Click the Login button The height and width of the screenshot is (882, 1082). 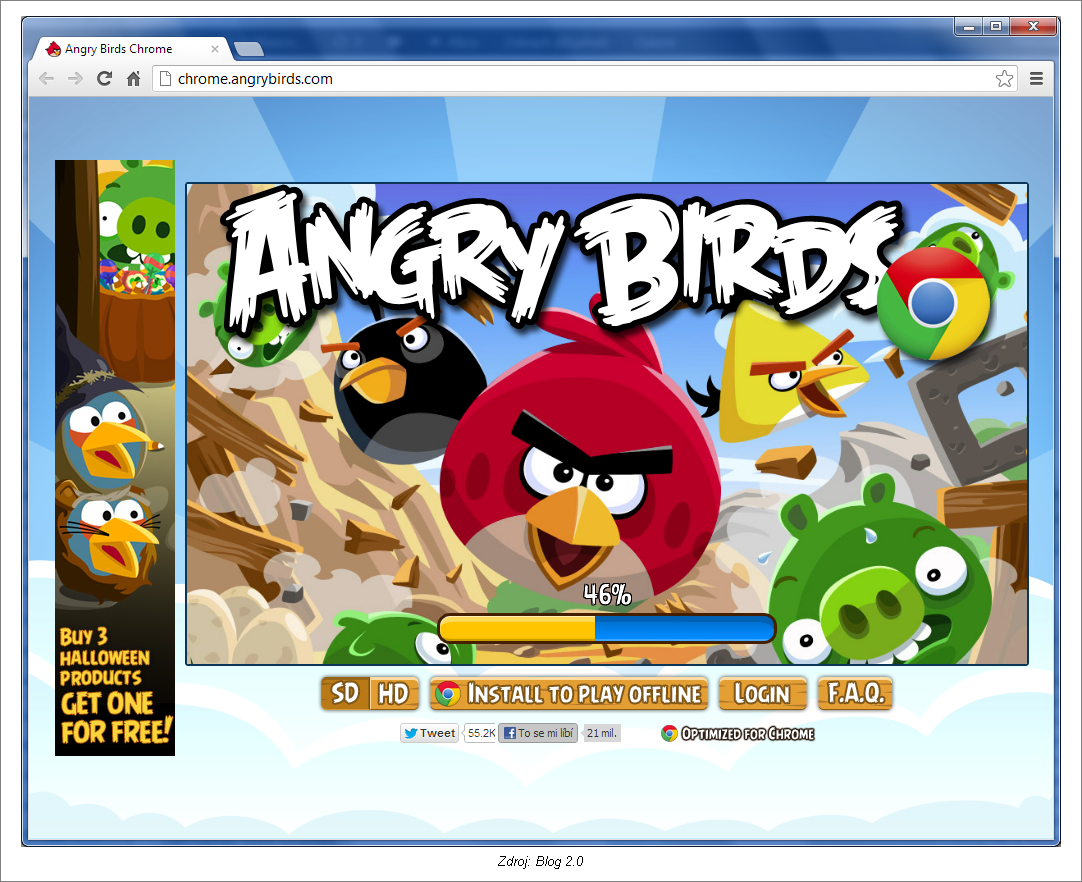763,694
